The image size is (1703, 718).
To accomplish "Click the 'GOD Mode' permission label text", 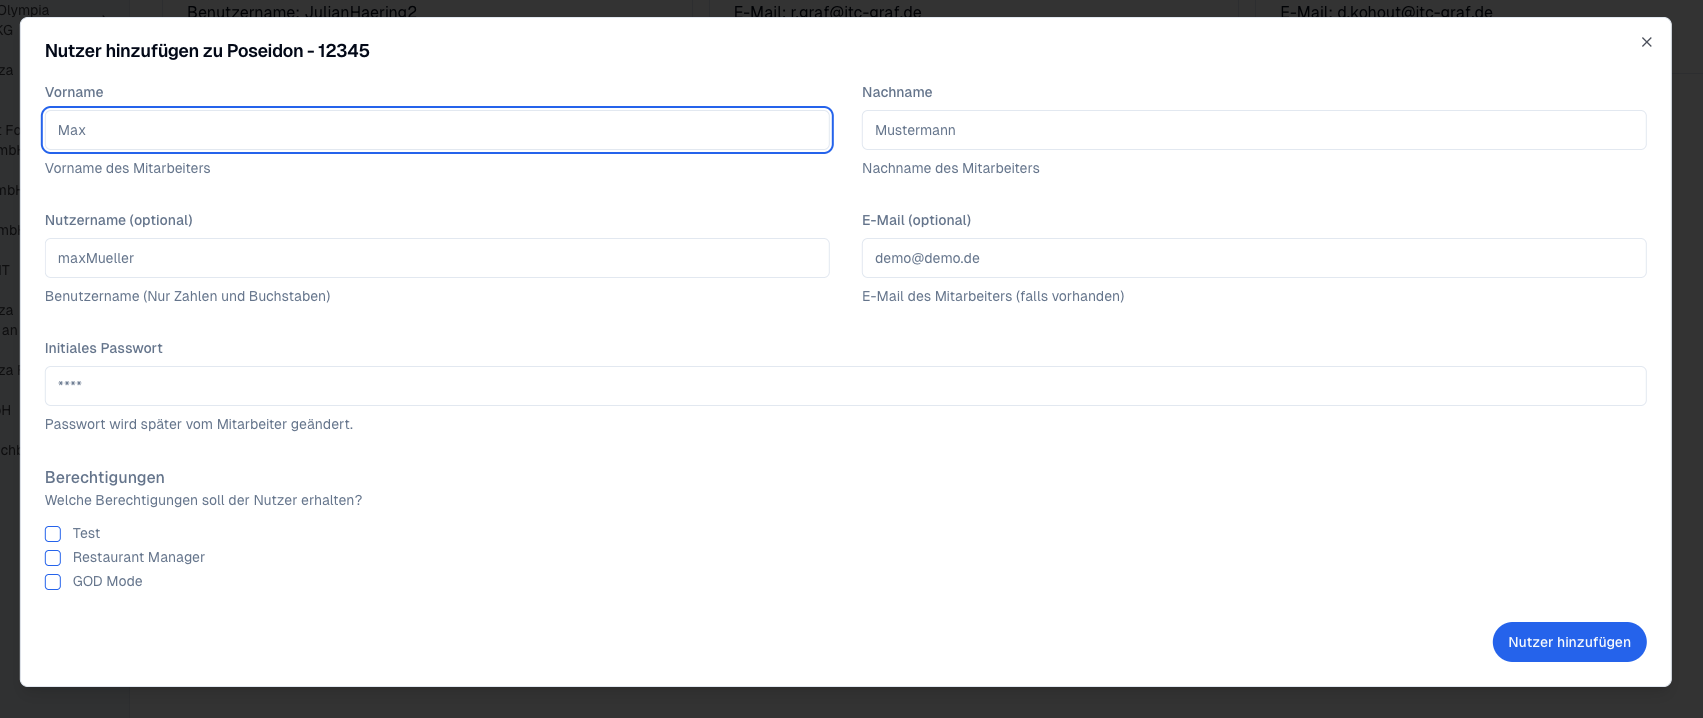I will point(107,581).
